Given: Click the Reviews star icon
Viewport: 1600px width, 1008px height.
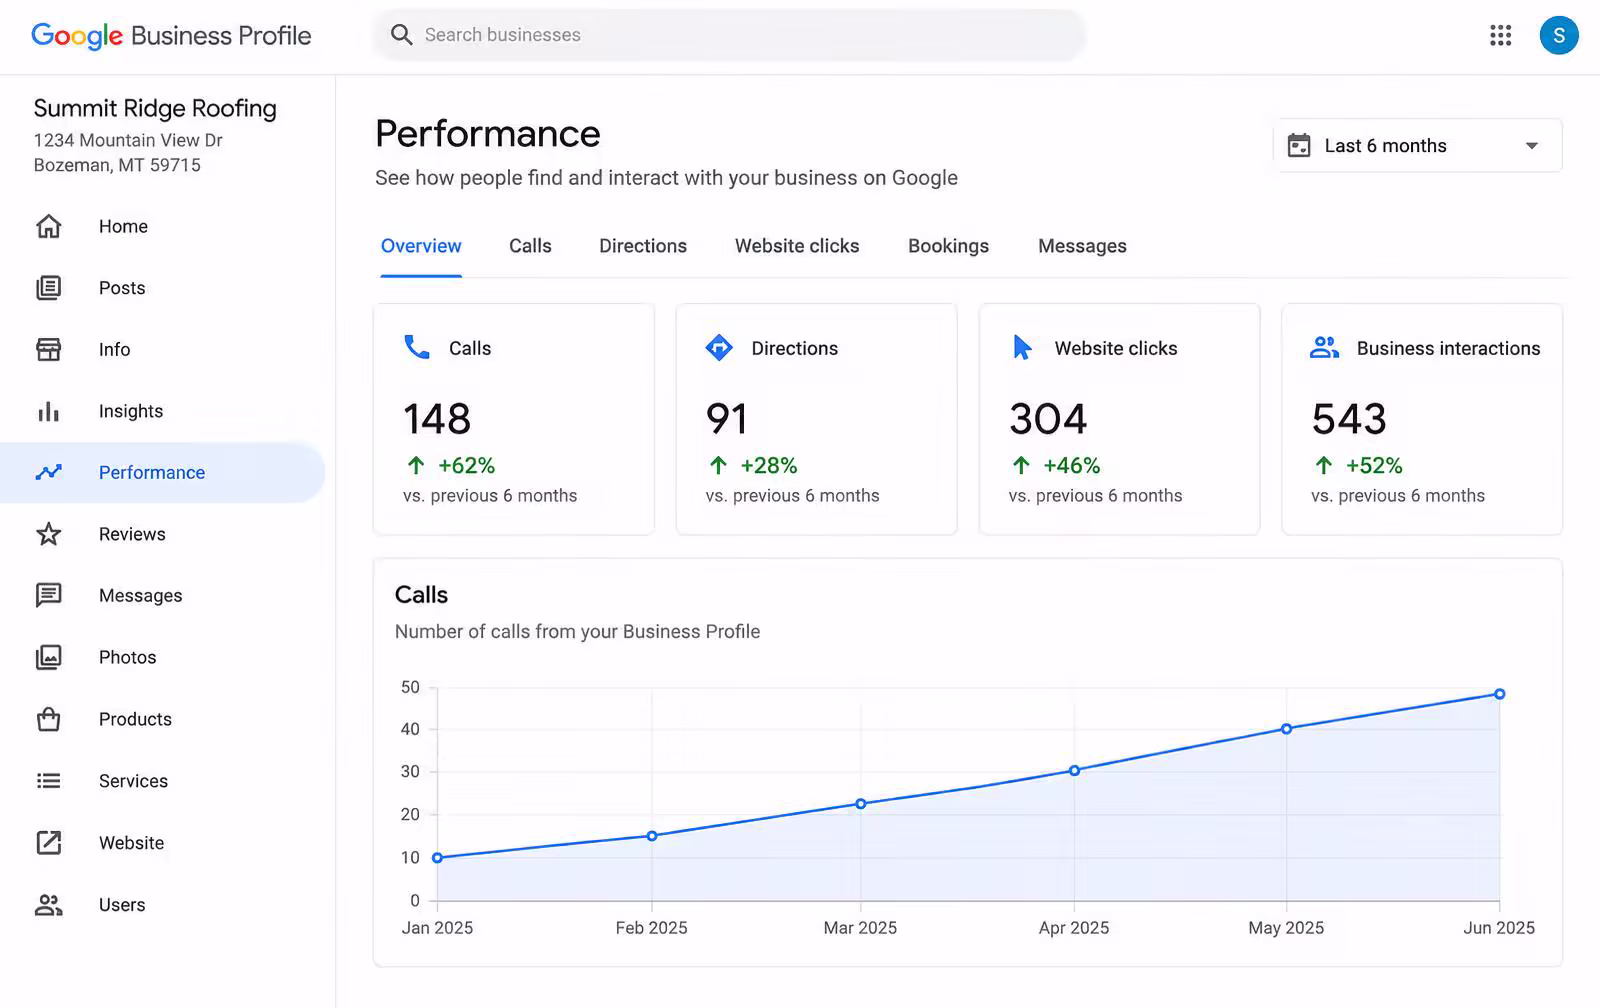Looking at the screenshot, I should click(x=48, y=534).
